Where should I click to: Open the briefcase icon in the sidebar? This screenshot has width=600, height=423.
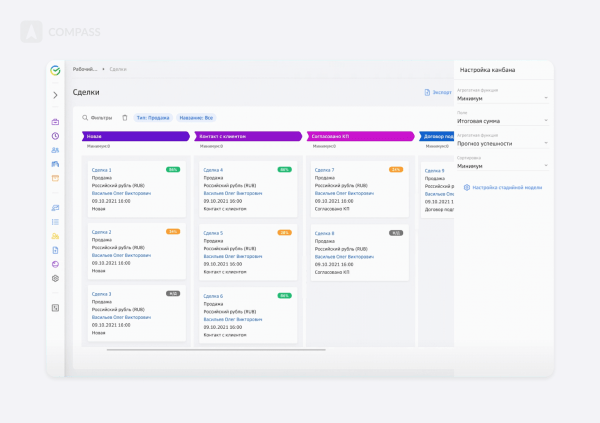point(55,122)
